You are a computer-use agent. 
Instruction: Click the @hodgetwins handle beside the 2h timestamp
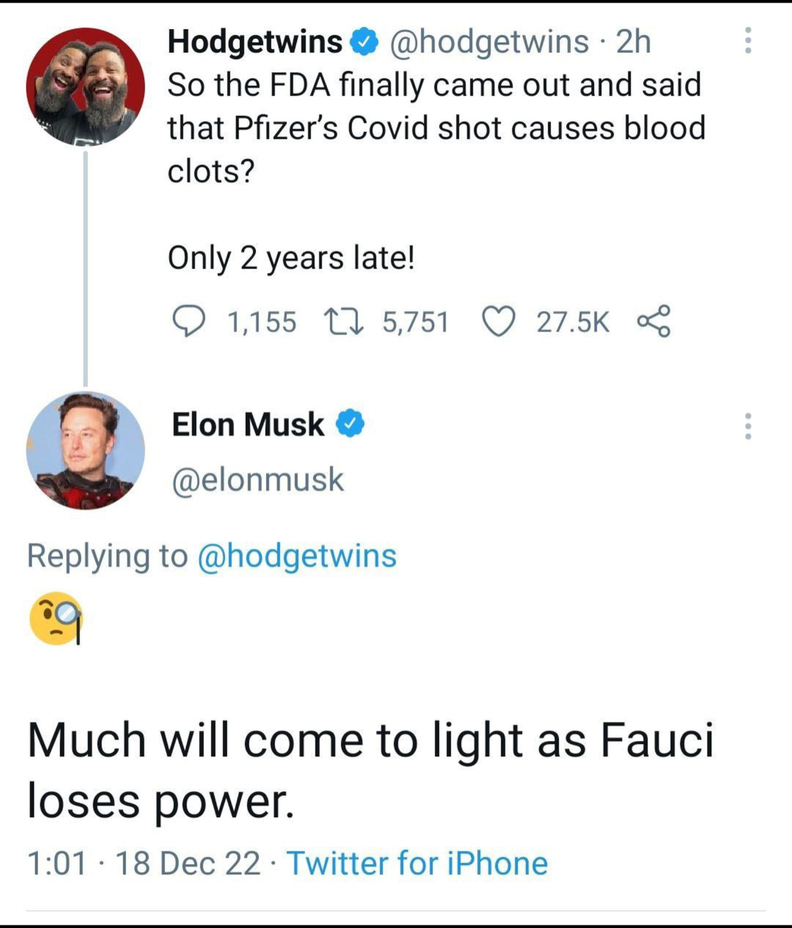[487, 41]
